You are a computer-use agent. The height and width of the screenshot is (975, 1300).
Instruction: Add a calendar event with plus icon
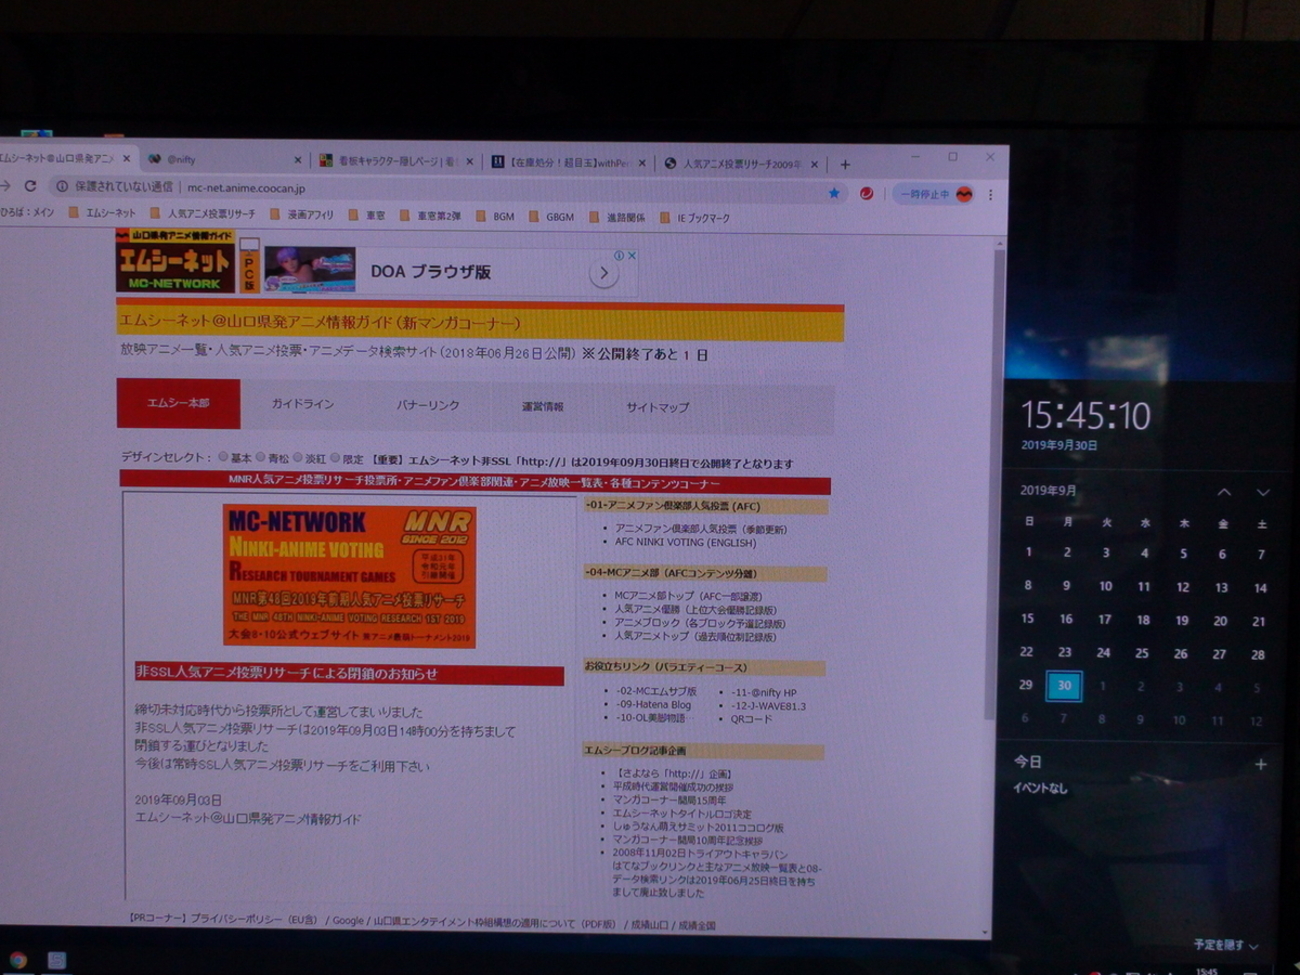[1260, 764]
